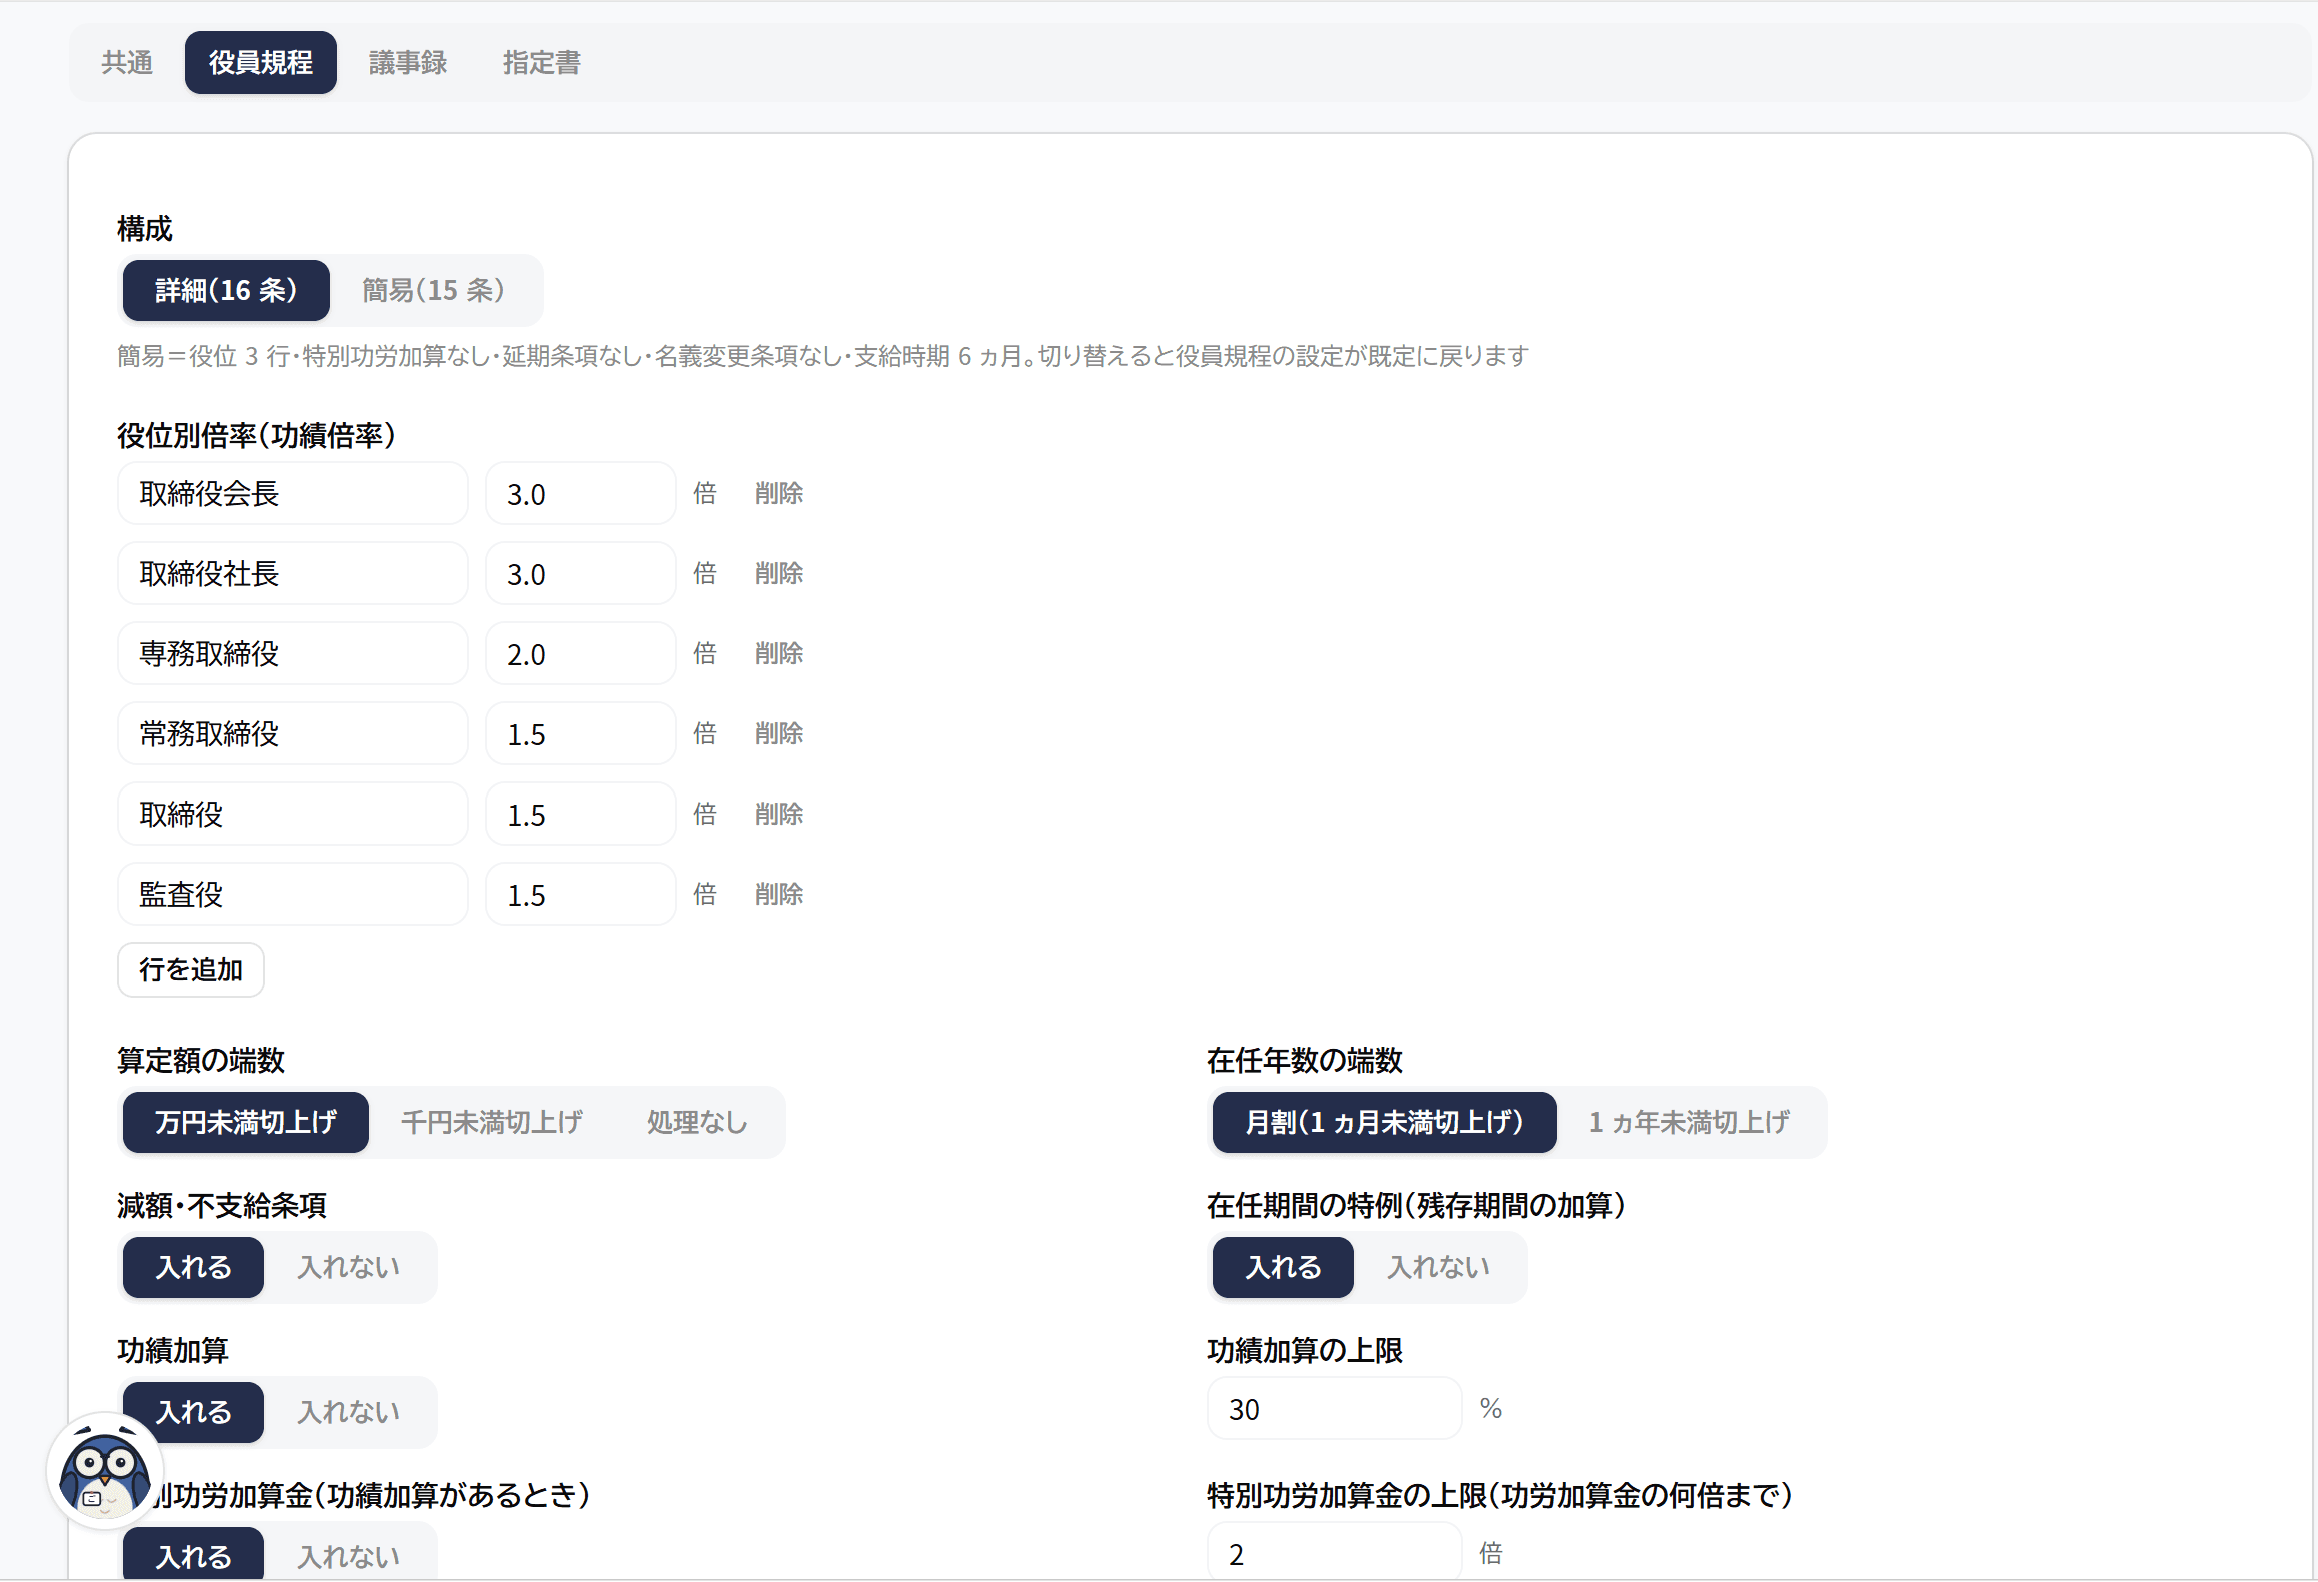This screenshot has width=2318, height=1582.
Task: Edit the 監査役 position name field
Action: coord(293,895)
